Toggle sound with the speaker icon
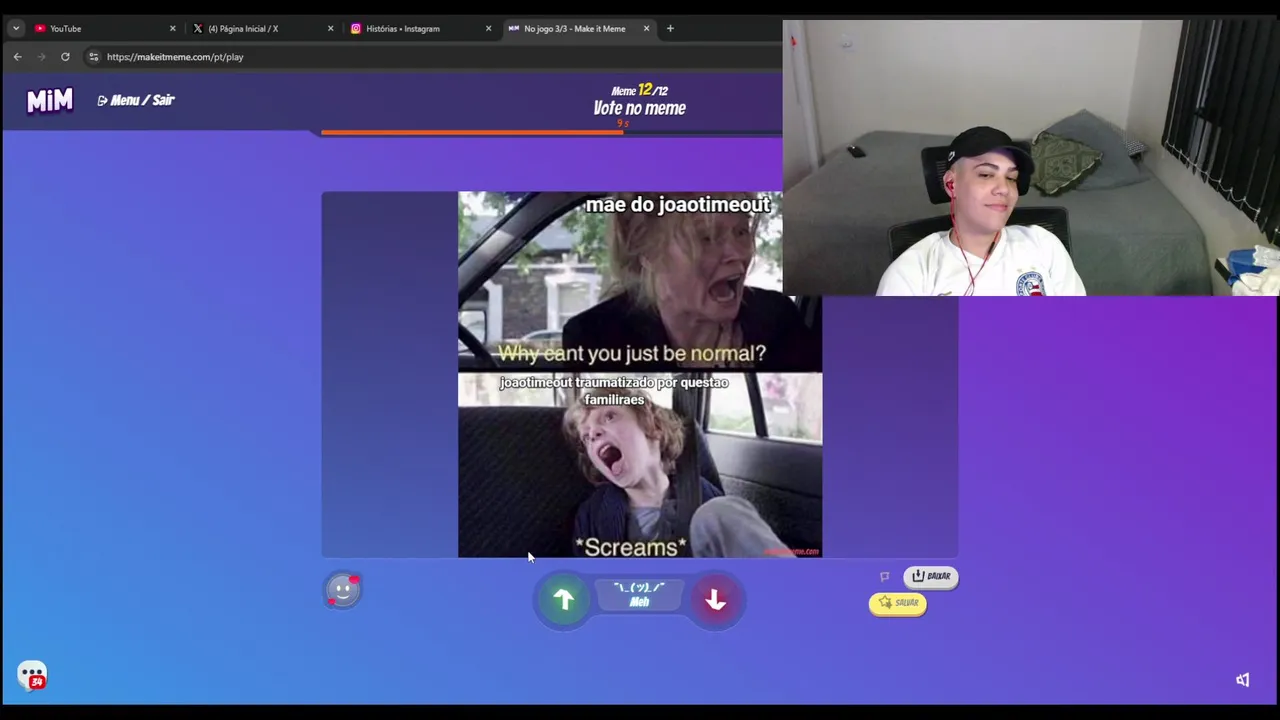Viewport: 1280px width, 720px height. coord(1242,680)
